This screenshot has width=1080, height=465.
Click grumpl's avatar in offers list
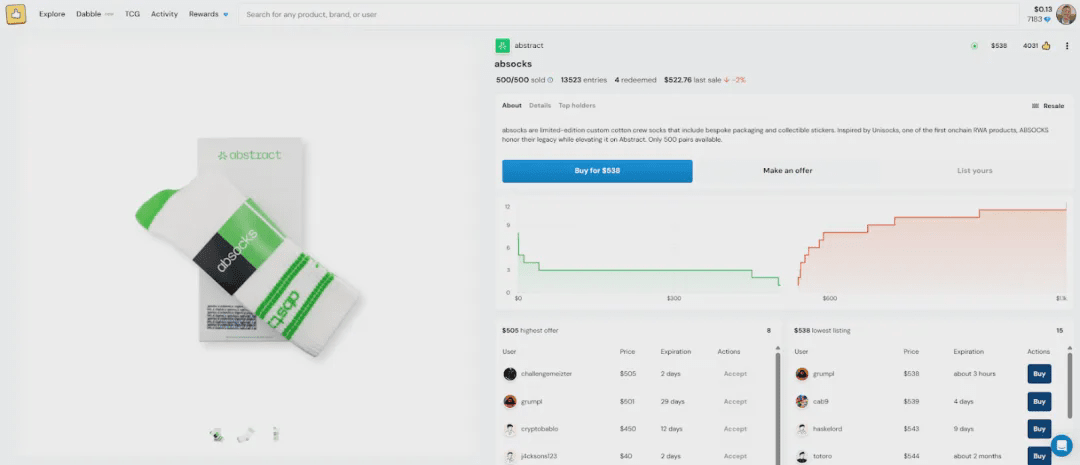[x=510, y=402]
